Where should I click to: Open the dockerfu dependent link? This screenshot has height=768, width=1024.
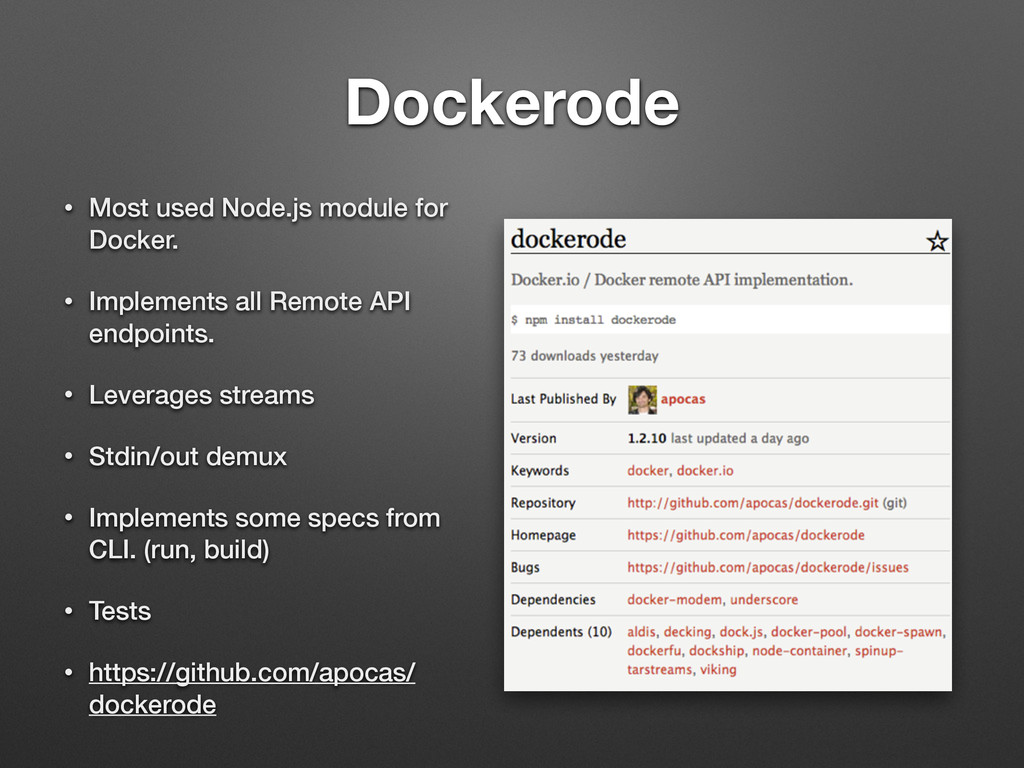point(654,650)
